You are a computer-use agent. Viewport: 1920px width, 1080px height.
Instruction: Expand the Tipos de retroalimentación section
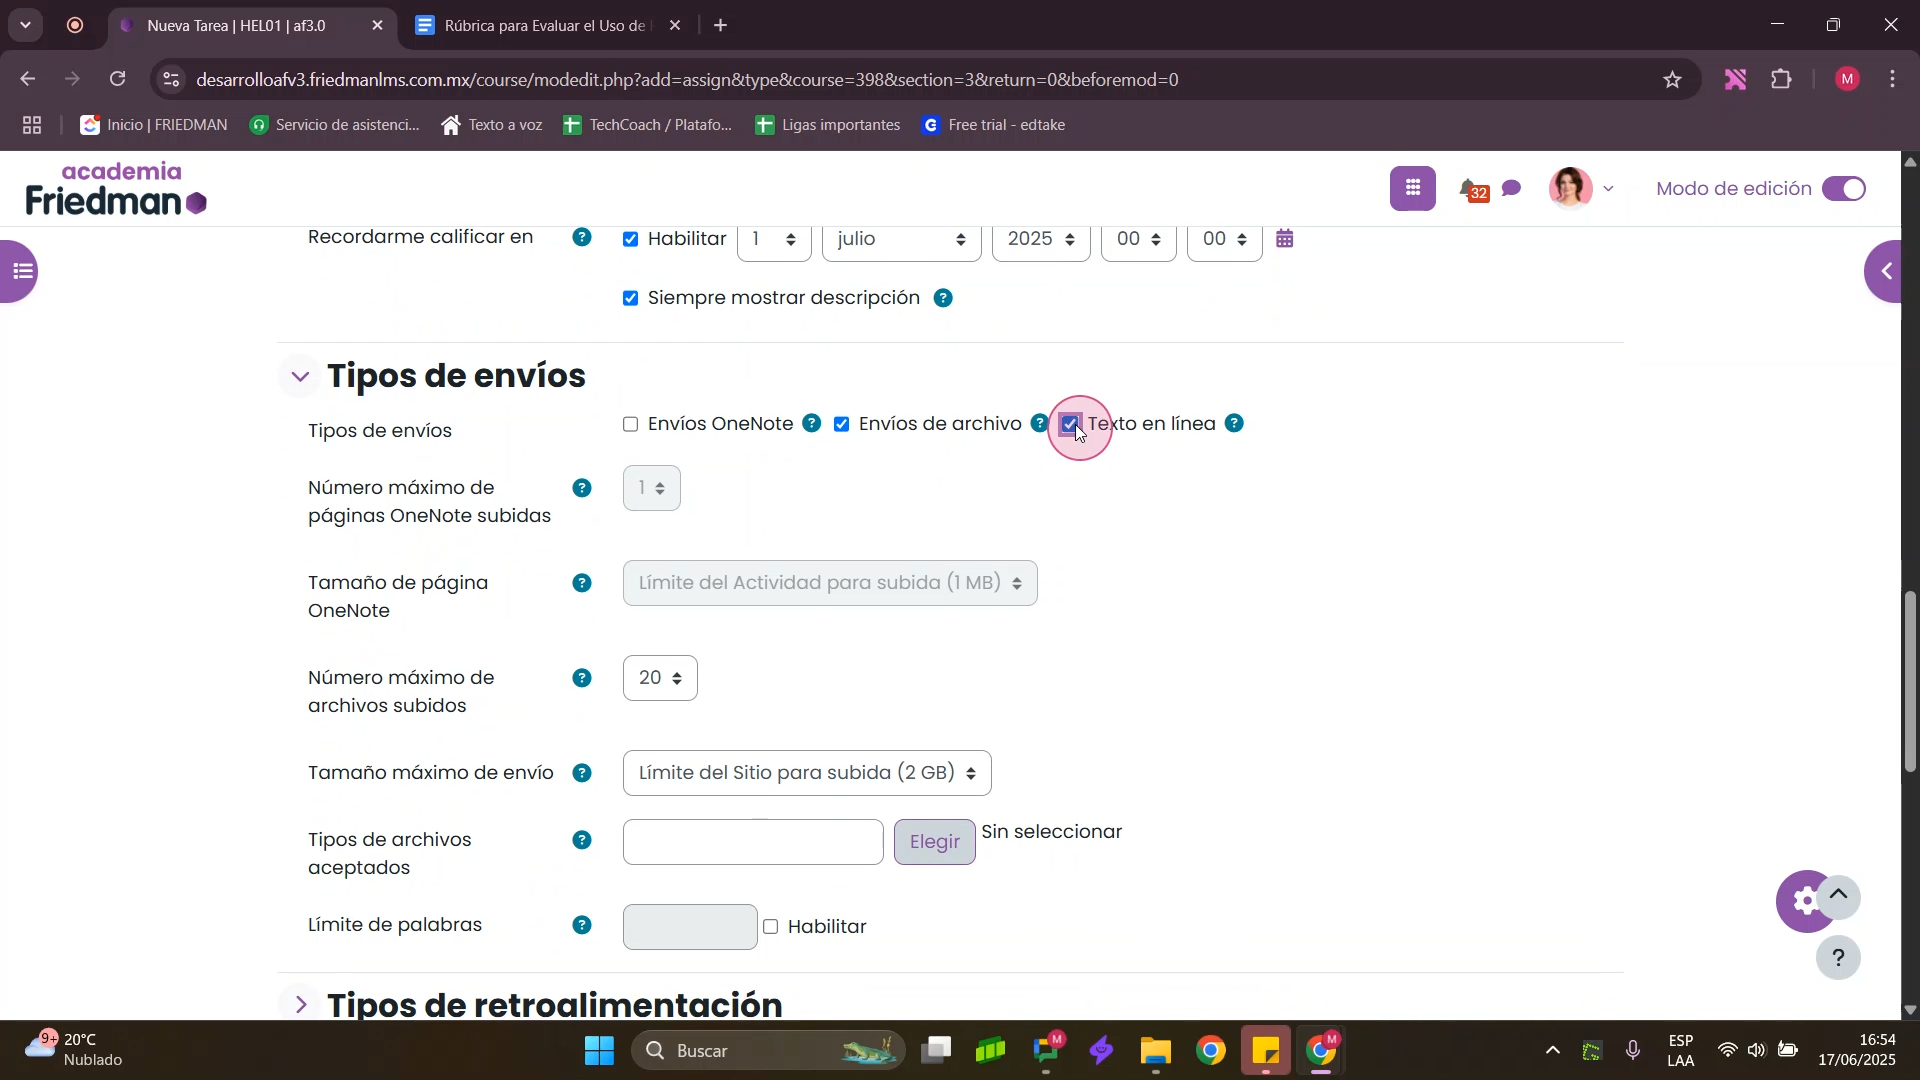(x=301, y=1005)
